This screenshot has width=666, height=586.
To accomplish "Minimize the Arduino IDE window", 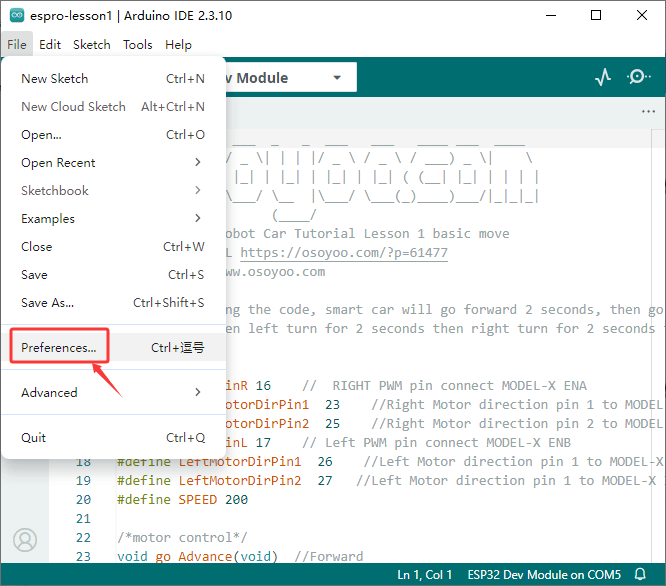I will click(x=551, y=15).
